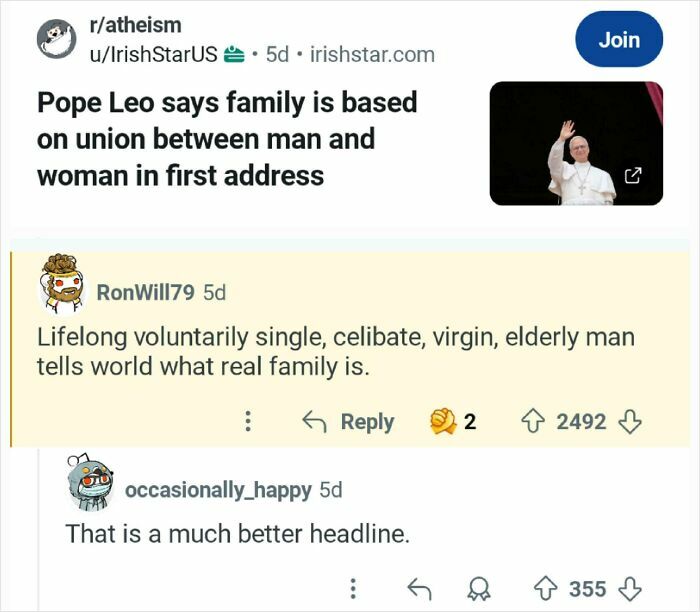Downvote RonWill79's comment
The height and width of the screenshot is (612, 700).
click(627, 422)
